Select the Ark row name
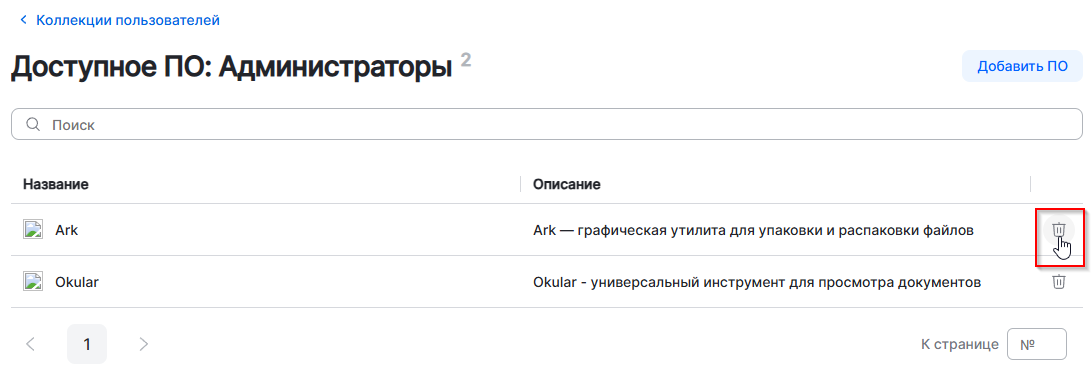Image resolution: width=1091 pixels, height=387 pixels. (x=67, y=230)
